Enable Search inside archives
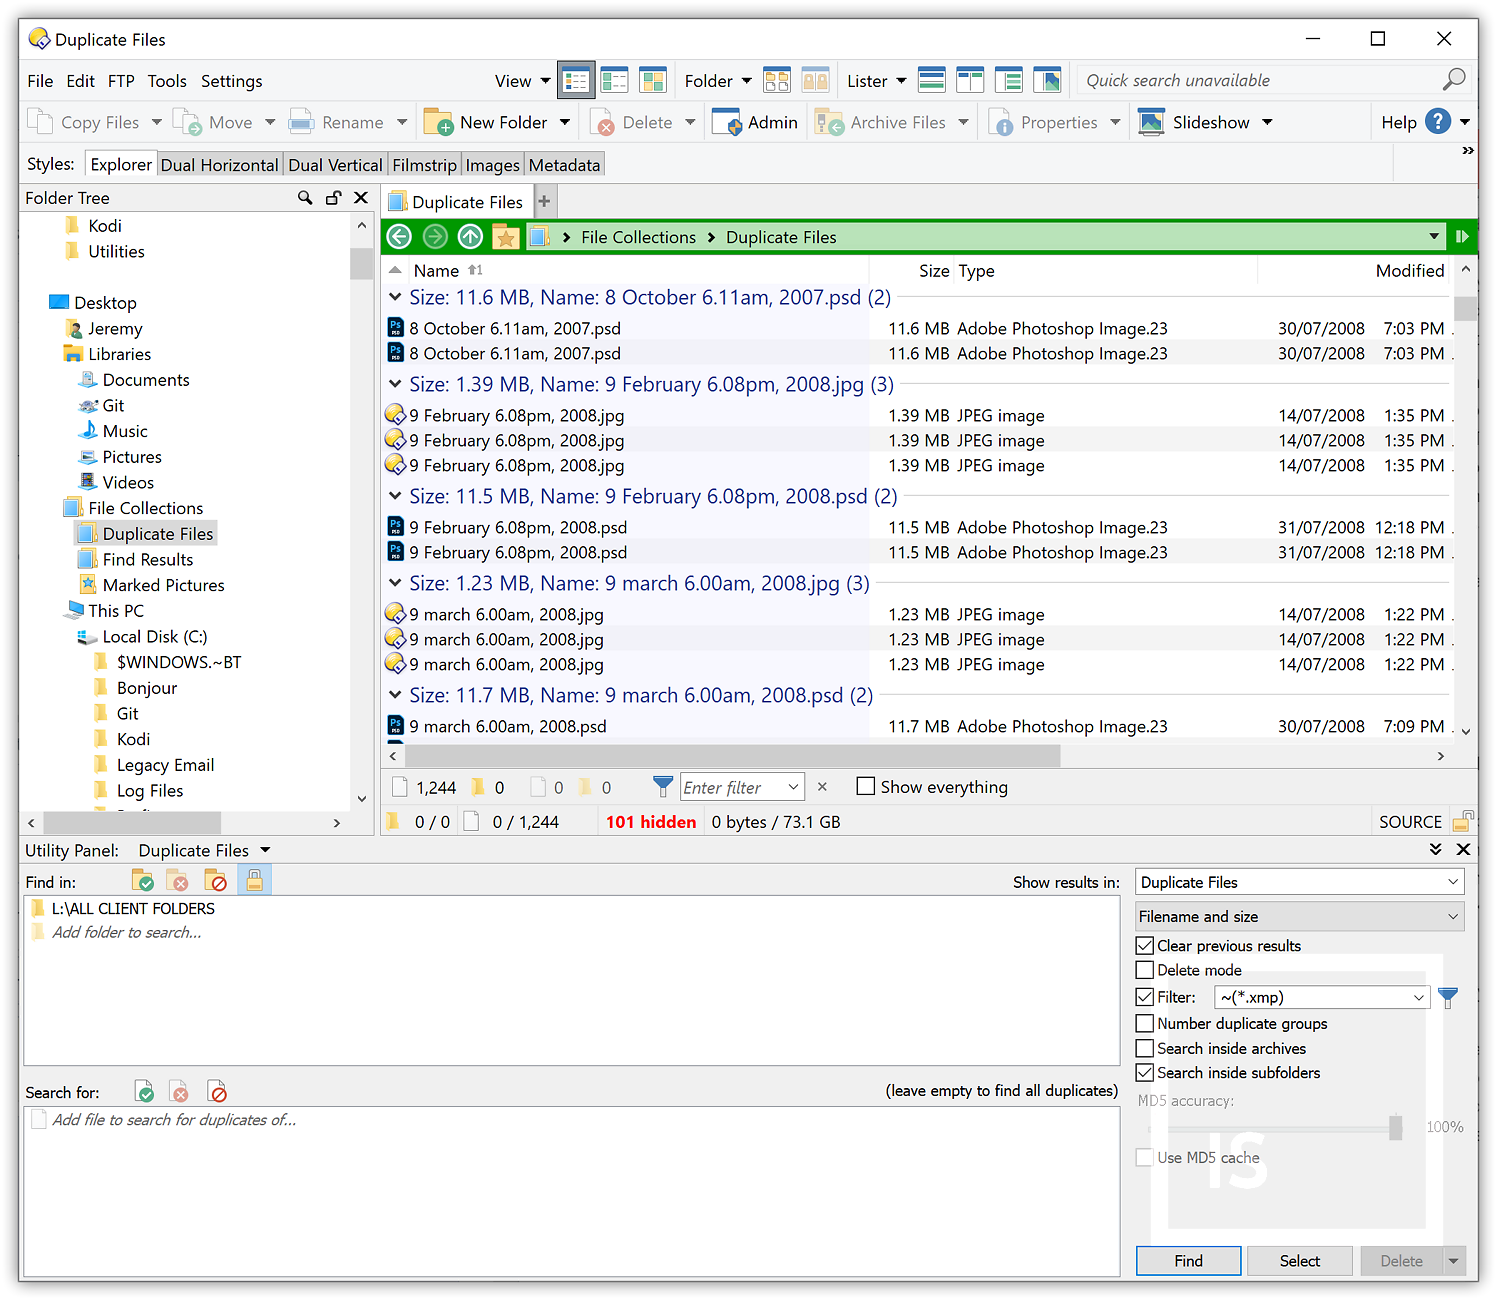 tap(1144, 1048)
